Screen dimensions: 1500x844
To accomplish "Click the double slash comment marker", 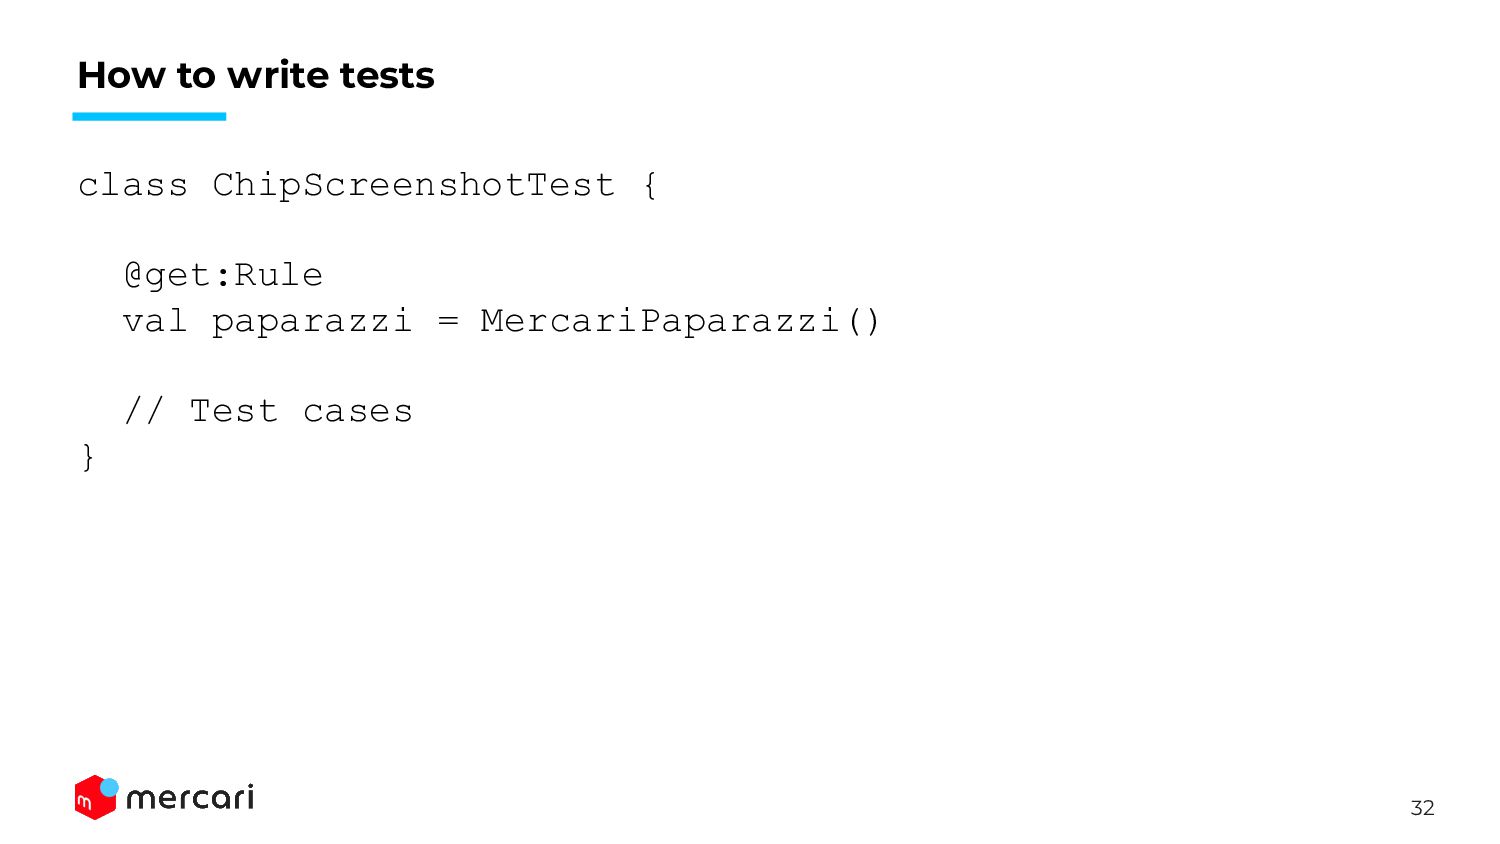I will [143, 411].
